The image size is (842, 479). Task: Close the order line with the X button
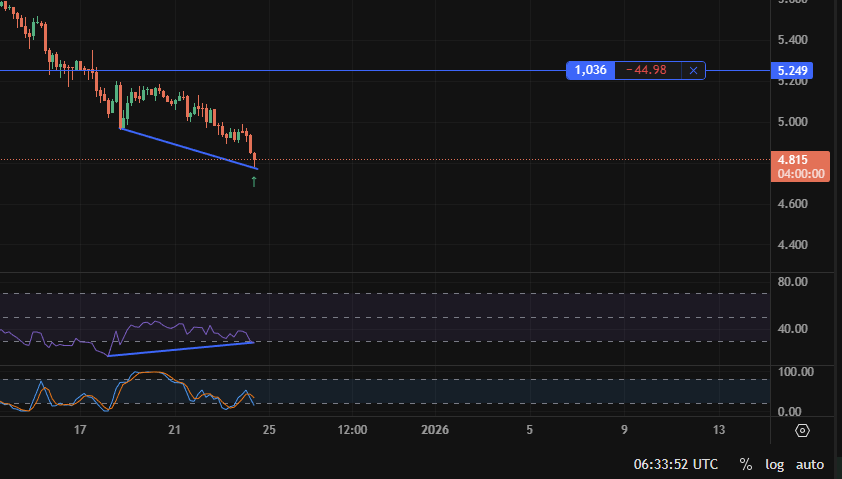click(x=693, y=70)
